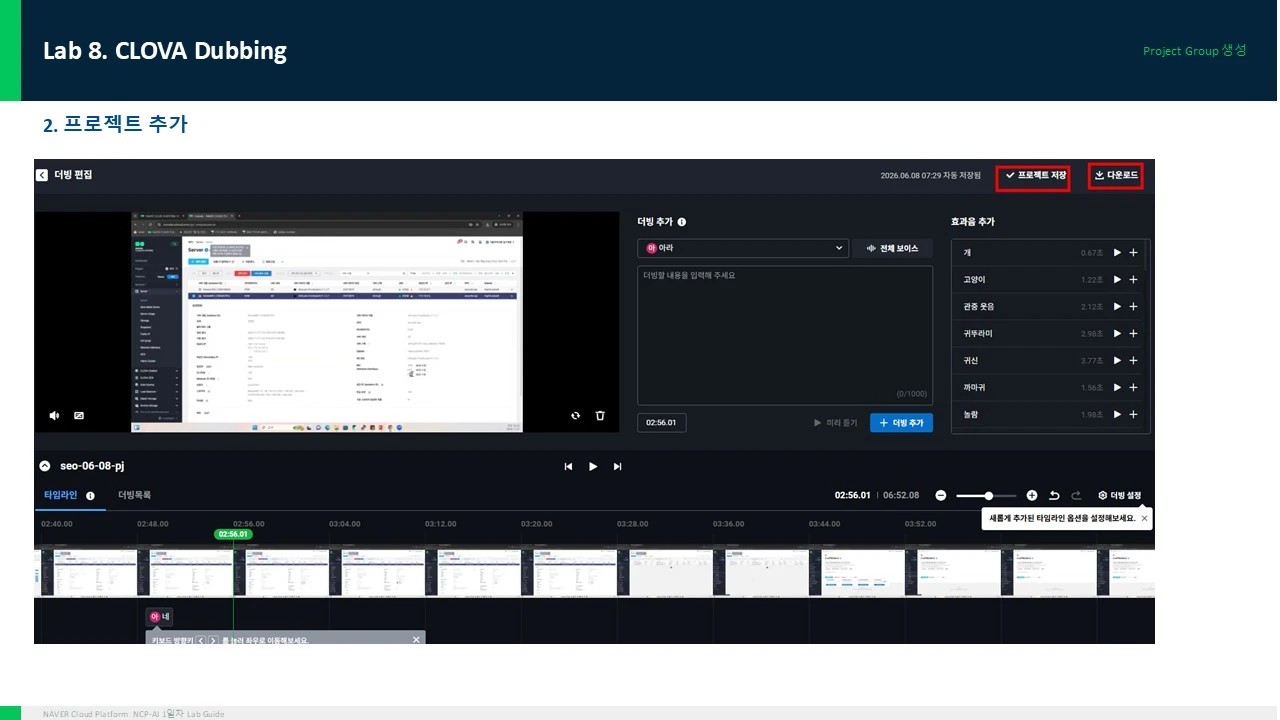The height and width of the screenshot is (720, 1280).
Task: Click the 02:56.01 time input field
Action: pyautogui.click(x=662, y=423)
